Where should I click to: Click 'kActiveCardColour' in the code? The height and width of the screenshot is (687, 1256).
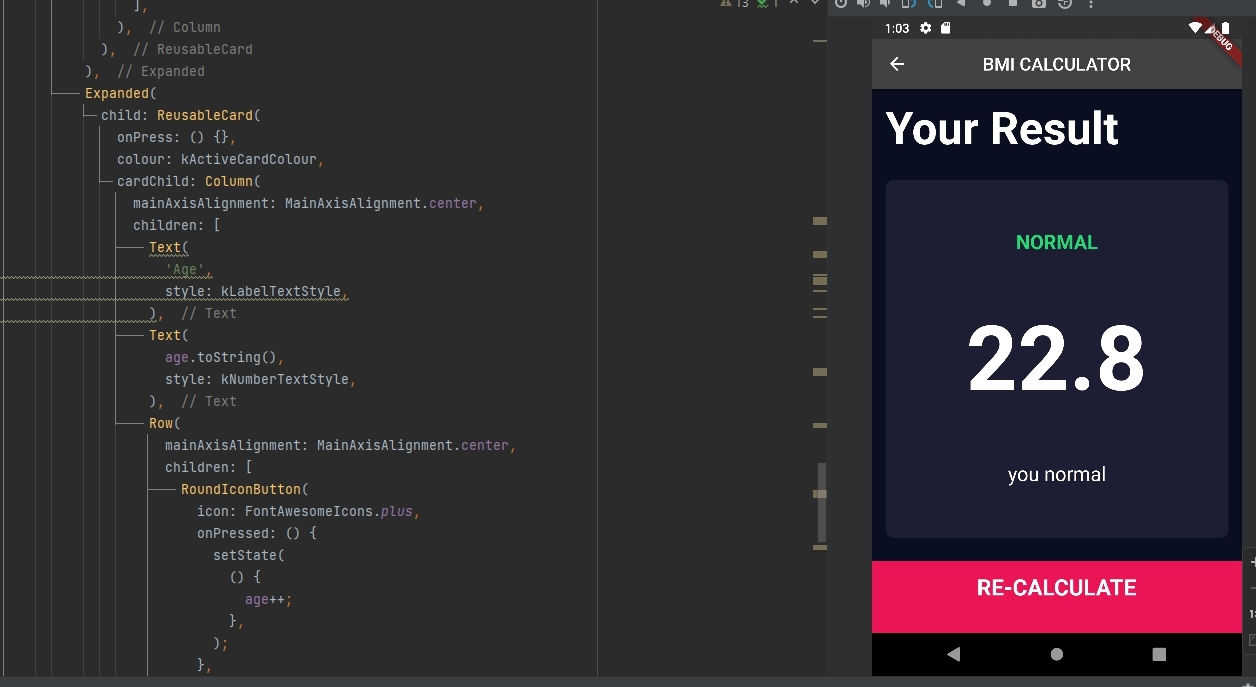point(249,159)
